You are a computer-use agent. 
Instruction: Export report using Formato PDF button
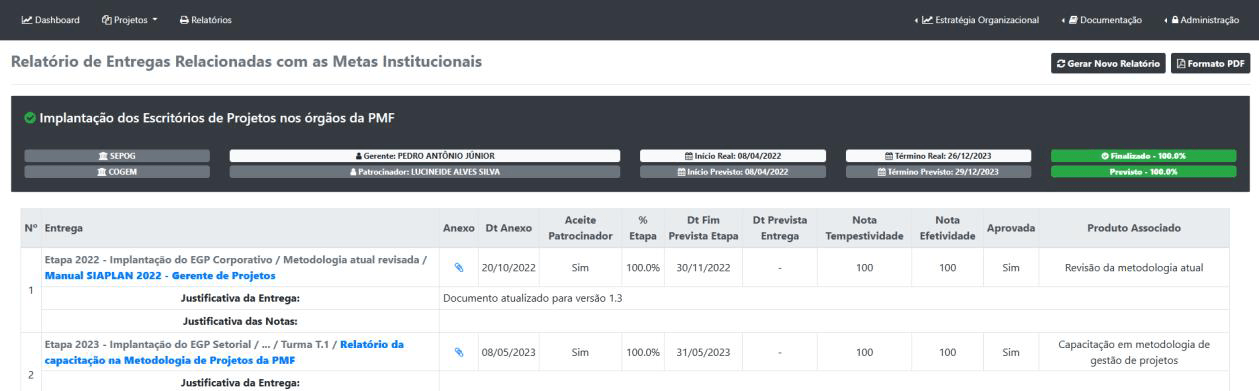(1211, 64)
